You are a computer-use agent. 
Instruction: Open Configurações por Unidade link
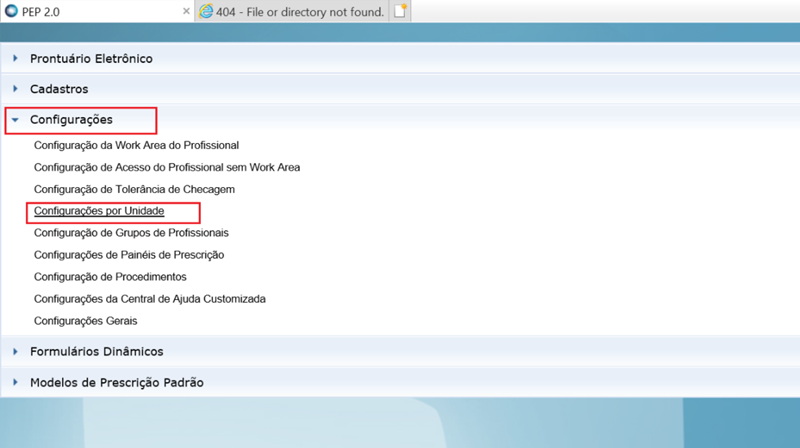(x=99, y=211)
